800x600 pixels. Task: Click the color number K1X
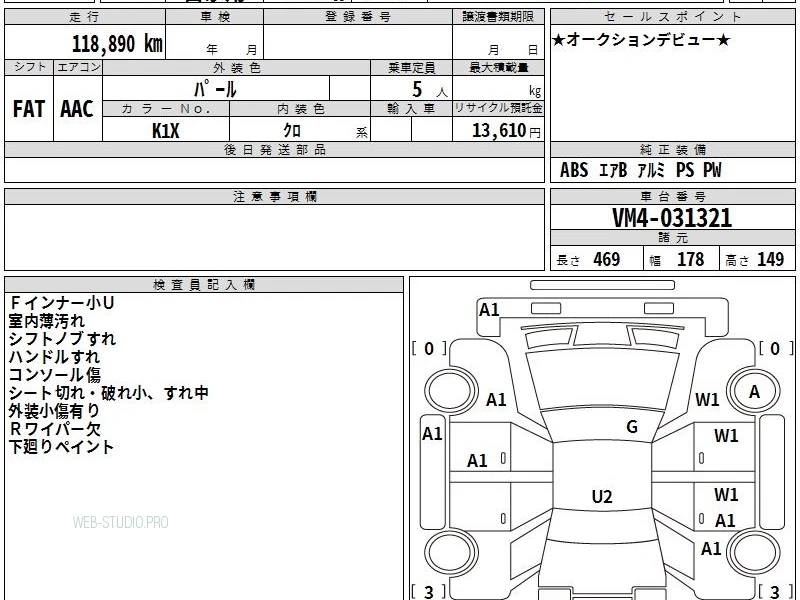pos(166,131)
